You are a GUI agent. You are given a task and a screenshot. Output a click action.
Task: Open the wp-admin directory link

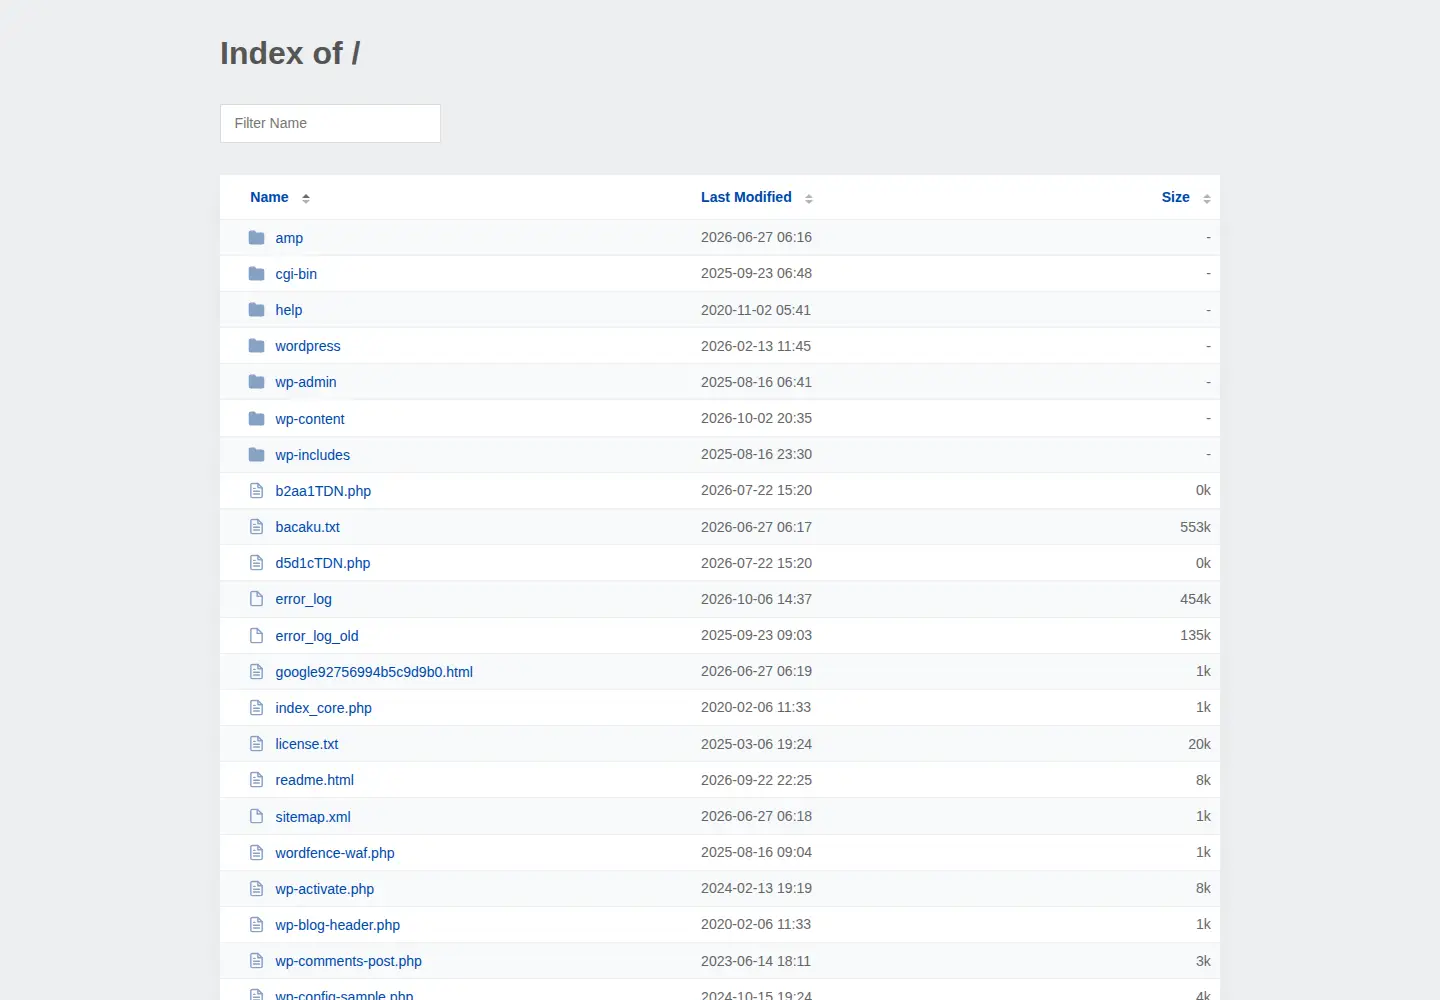306,382
